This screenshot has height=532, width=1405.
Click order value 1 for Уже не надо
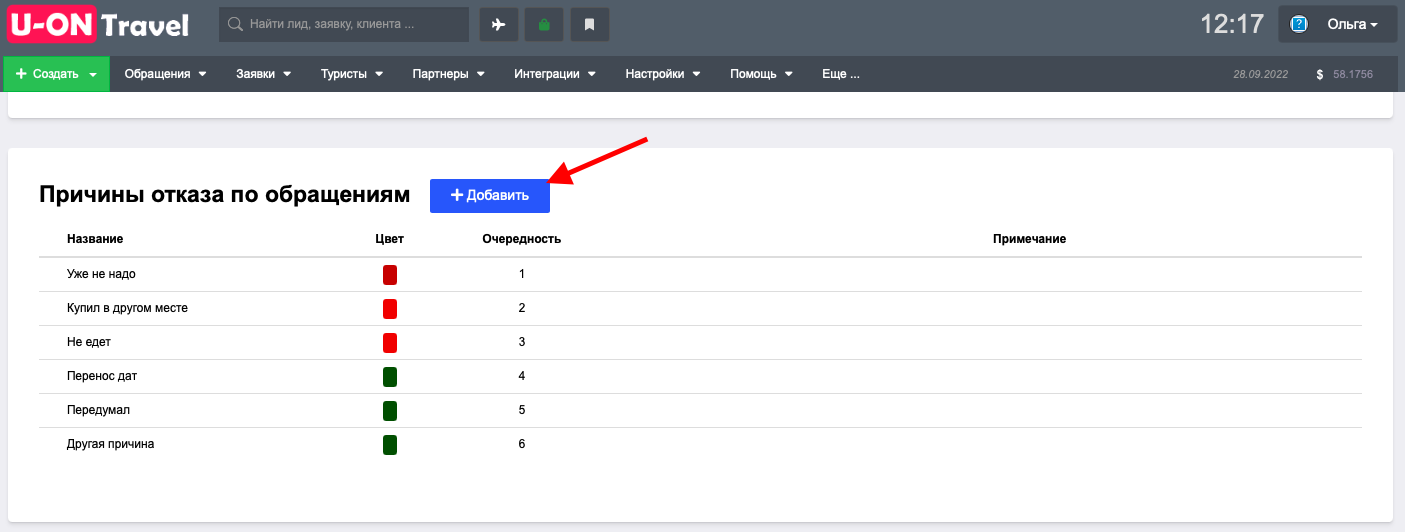click(522, 274)
